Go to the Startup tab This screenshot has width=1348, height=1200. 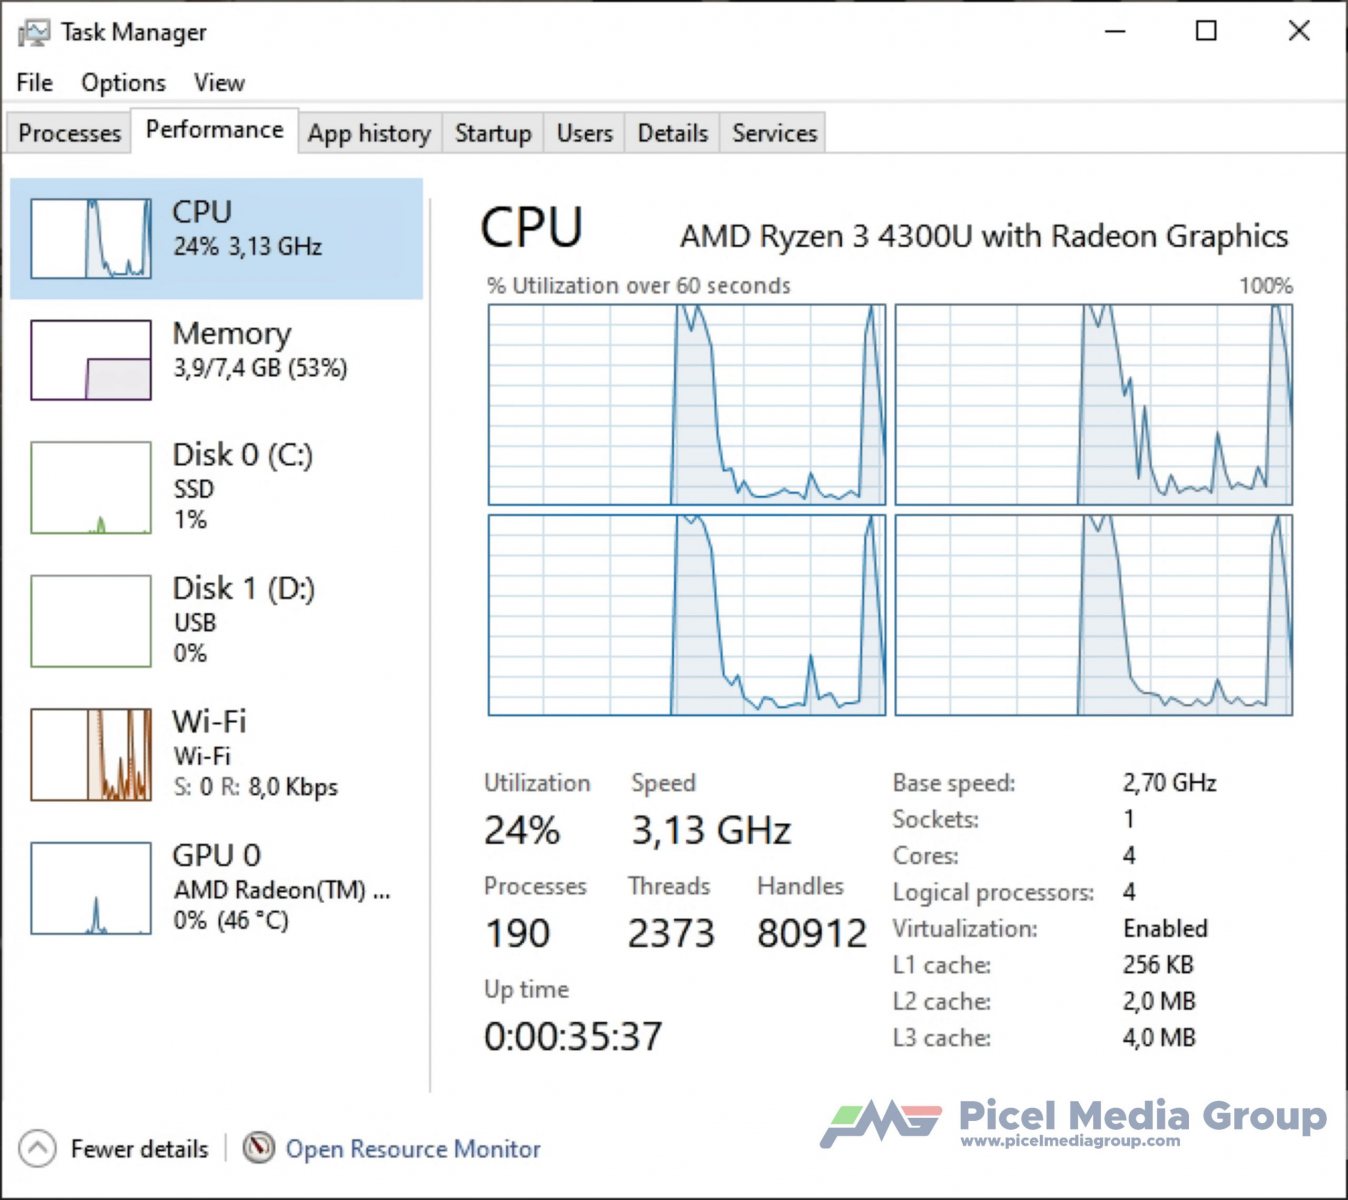point(493,133)
